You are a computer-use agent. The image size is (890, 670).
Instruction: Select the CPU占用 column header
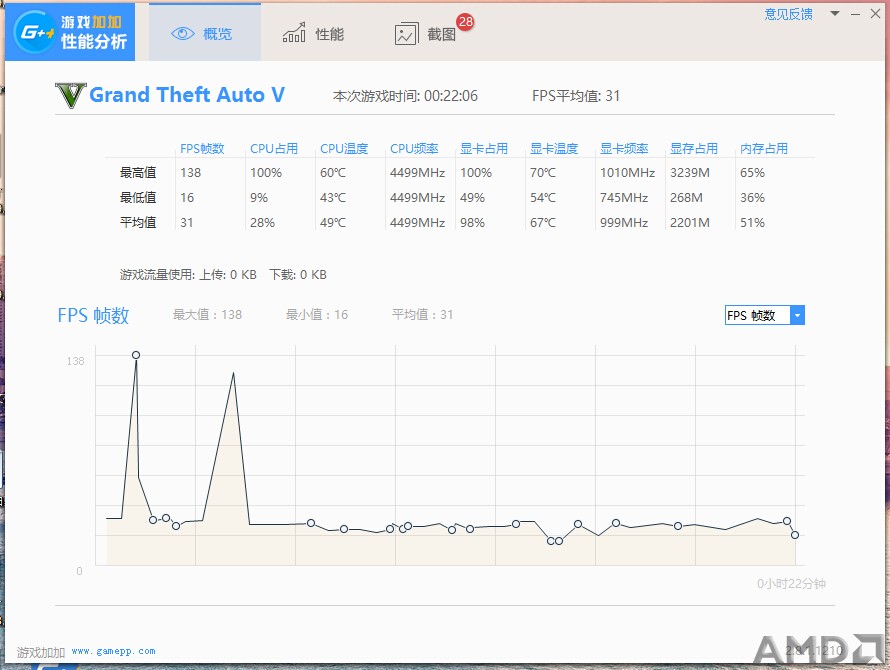(274, 149)
